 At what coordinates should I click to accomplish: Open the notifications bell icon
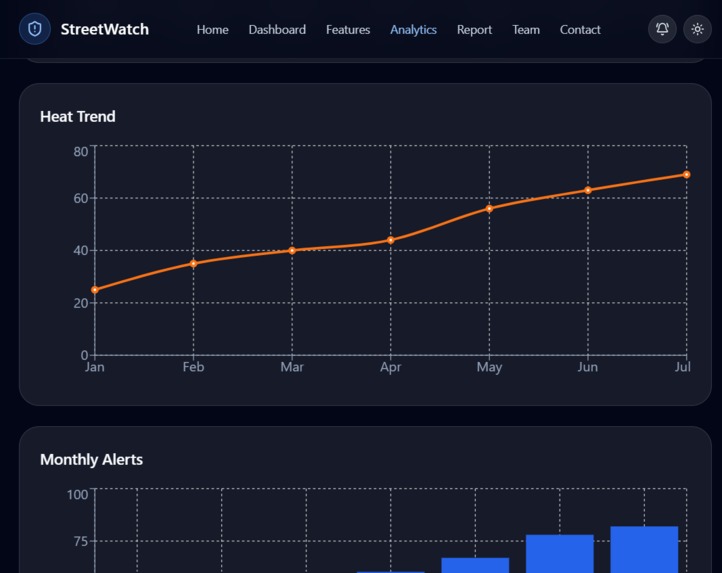click(662, 29)
